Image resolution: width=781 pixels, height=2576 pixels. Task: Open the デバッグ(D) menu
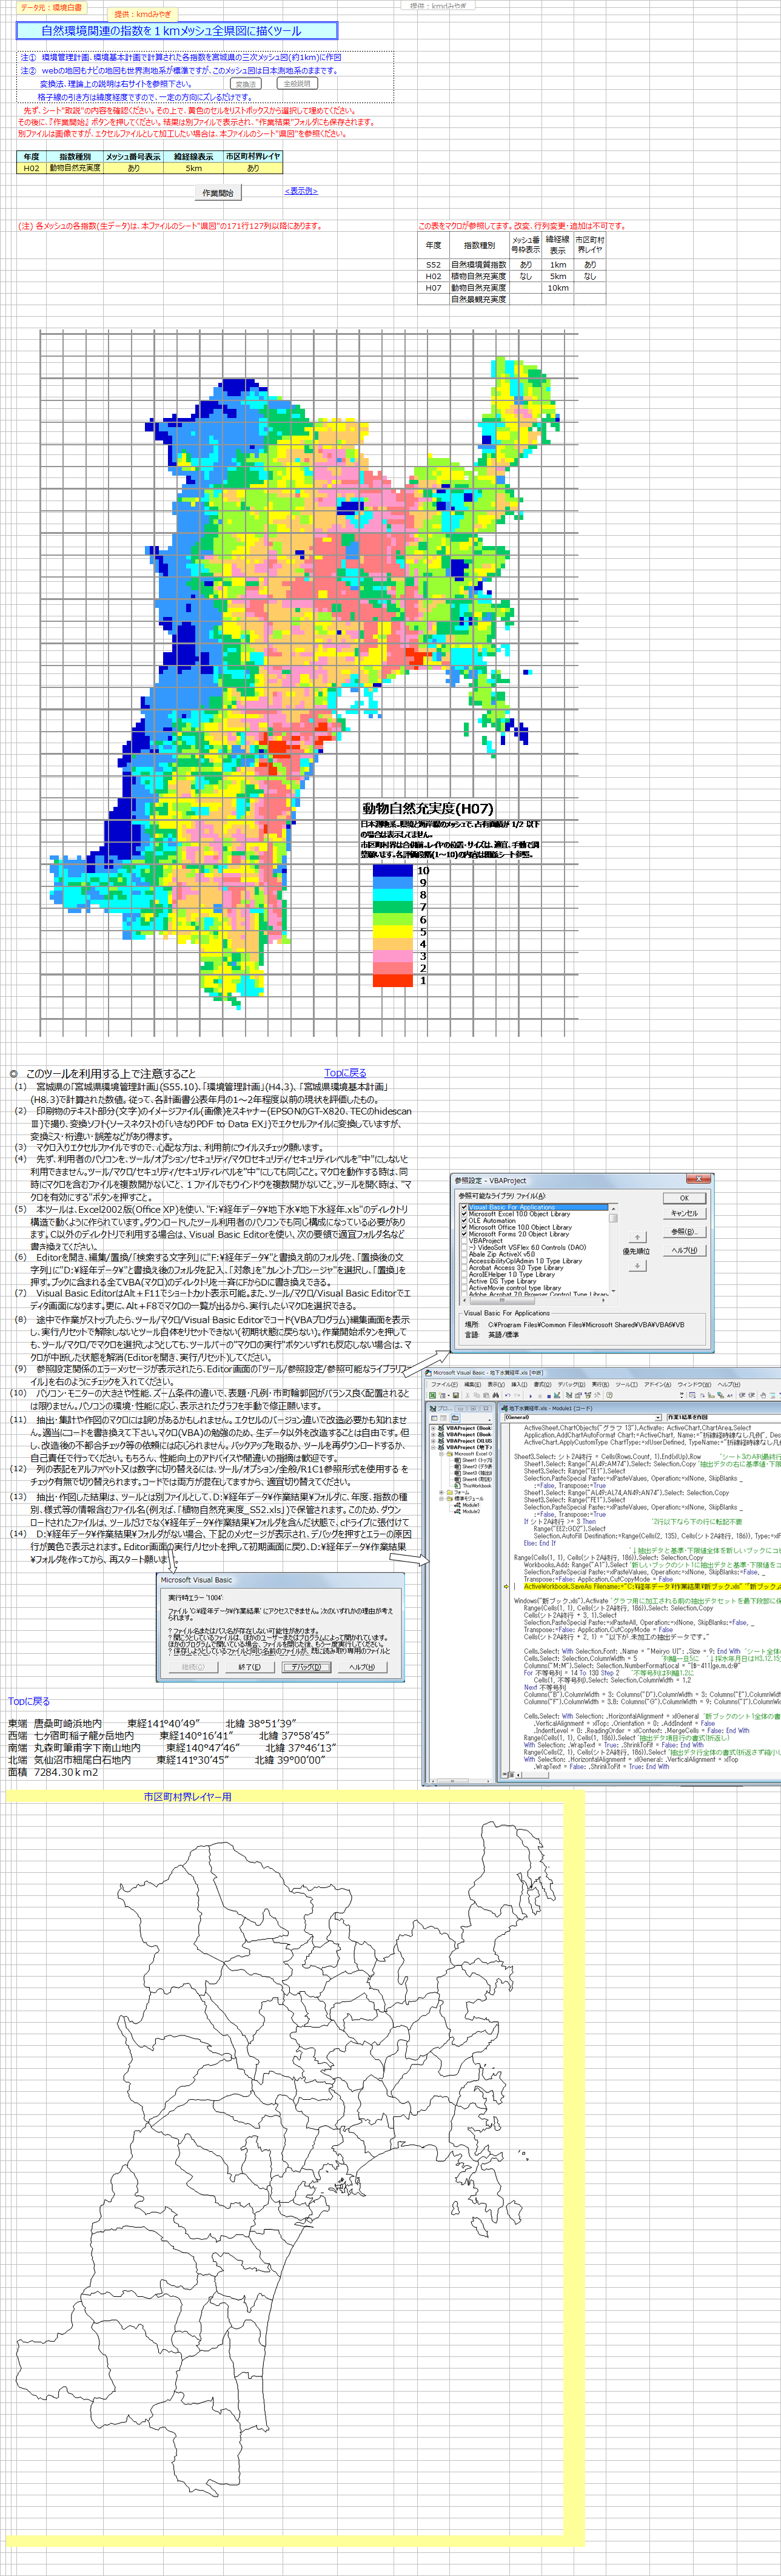tap(571, 1384)
